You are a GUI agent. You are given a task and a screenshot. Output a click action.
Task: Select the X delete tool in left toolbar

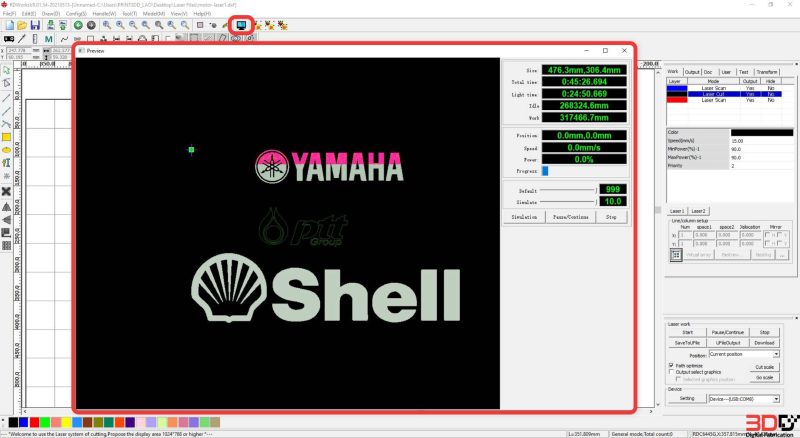[6, 191]
